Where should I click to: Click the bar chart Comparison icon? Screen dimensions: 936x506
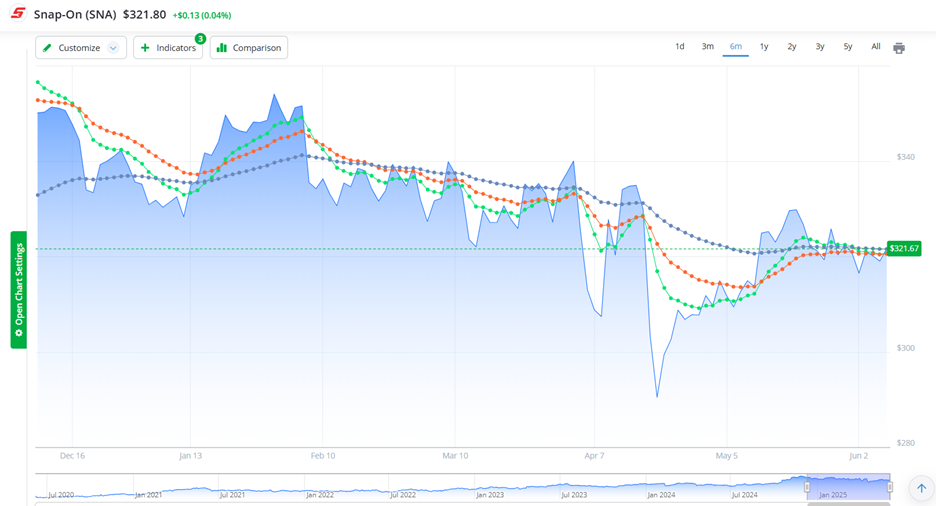[222, 48]
